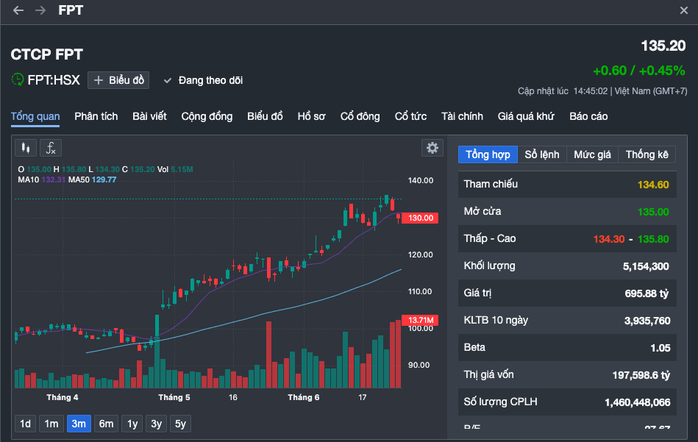Close the FPT panel with X

[684, 10]
